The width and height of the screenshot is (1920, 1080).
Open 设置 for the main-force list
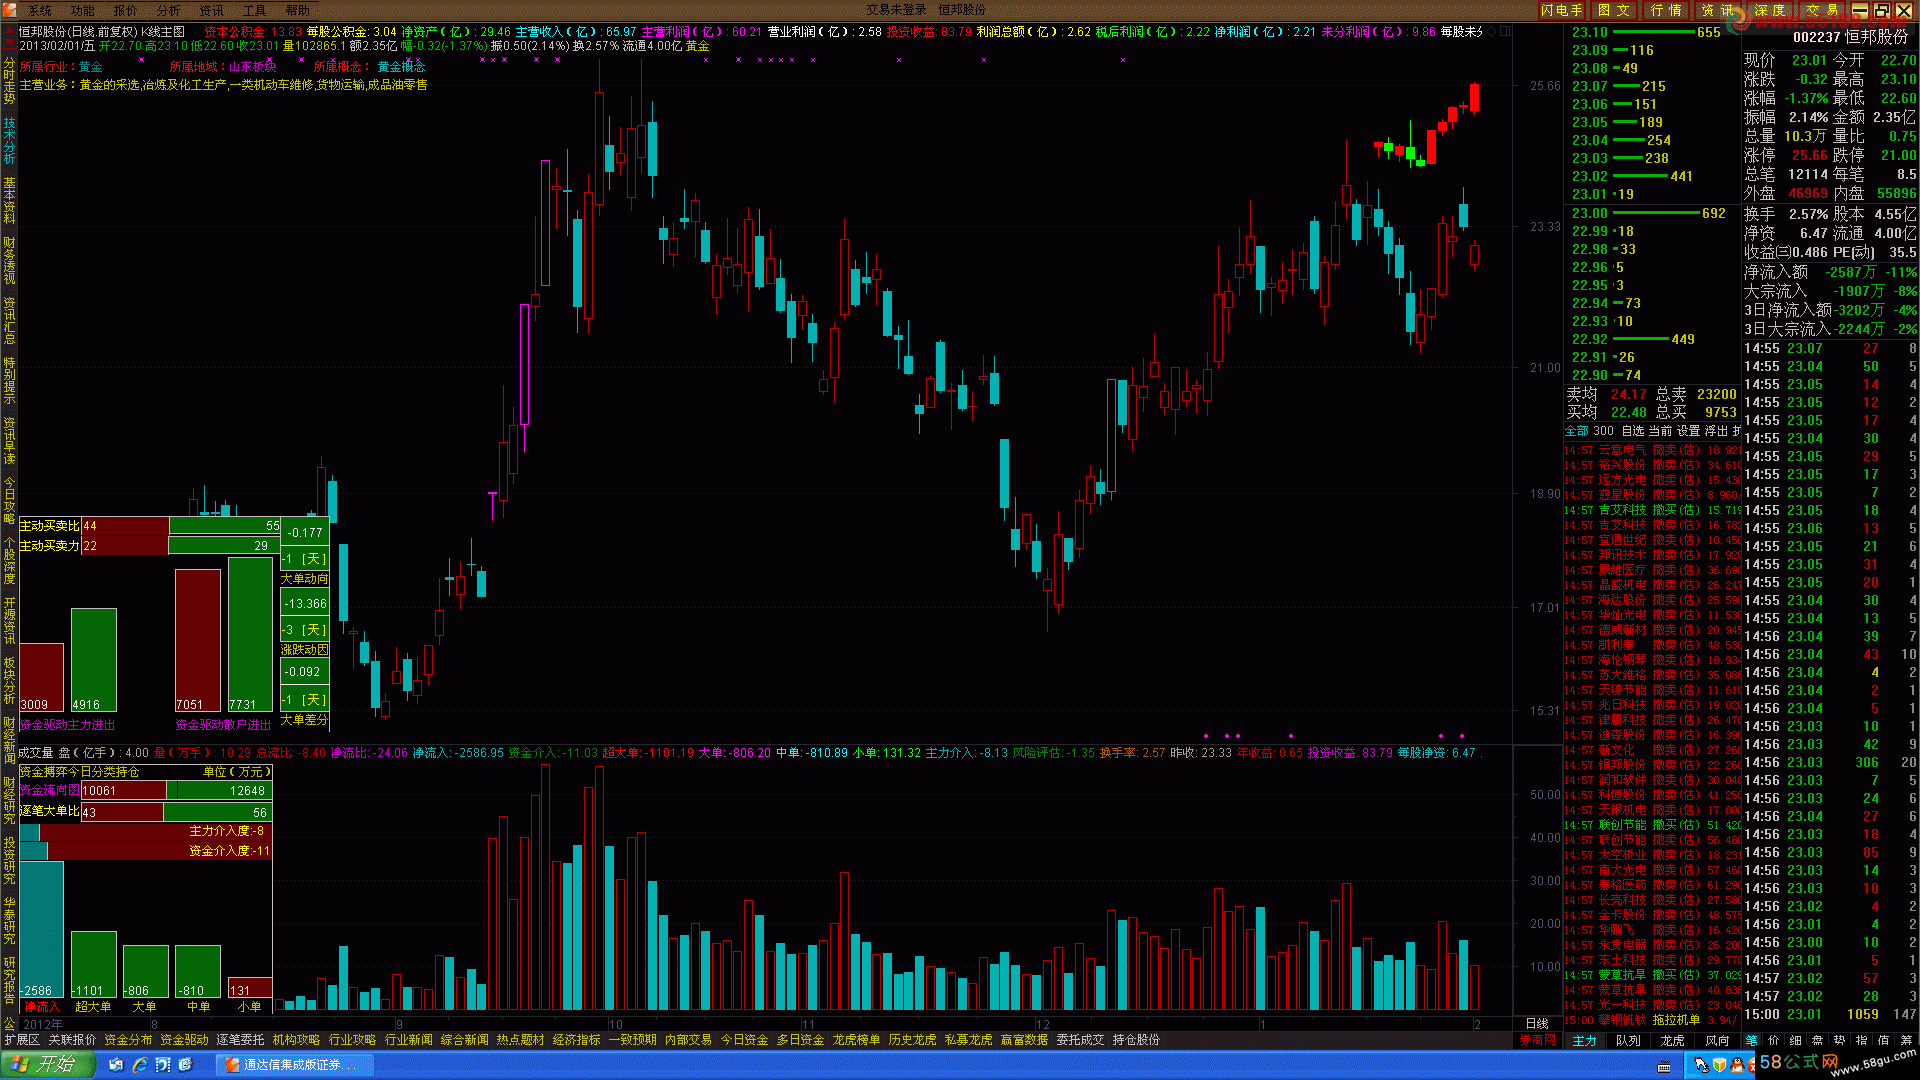coord(1688,431)
